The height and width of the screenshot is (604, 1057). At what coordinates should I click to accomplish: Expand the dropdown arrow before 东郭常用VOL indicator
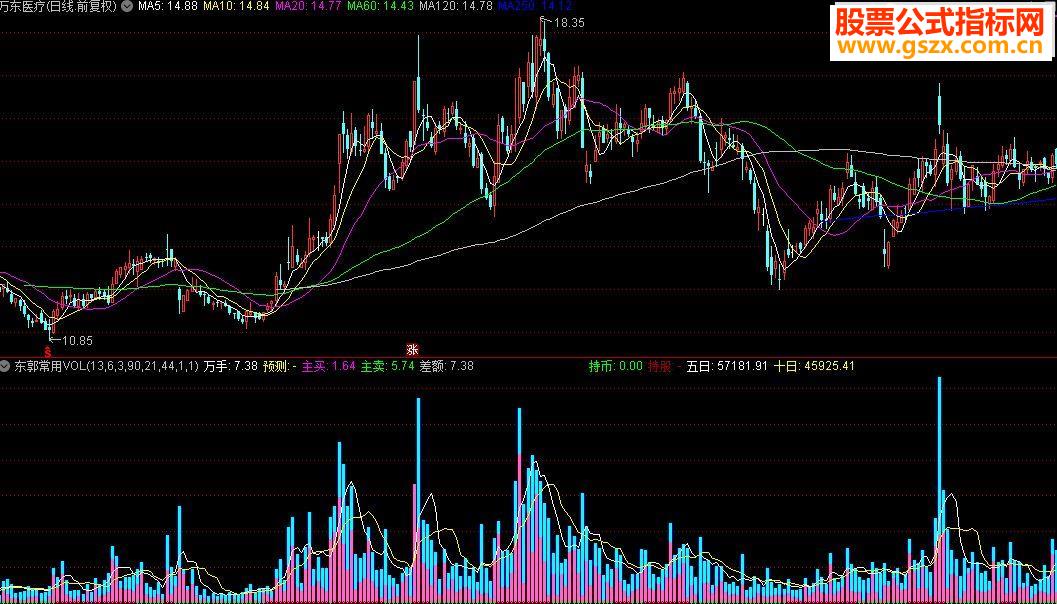6,366
